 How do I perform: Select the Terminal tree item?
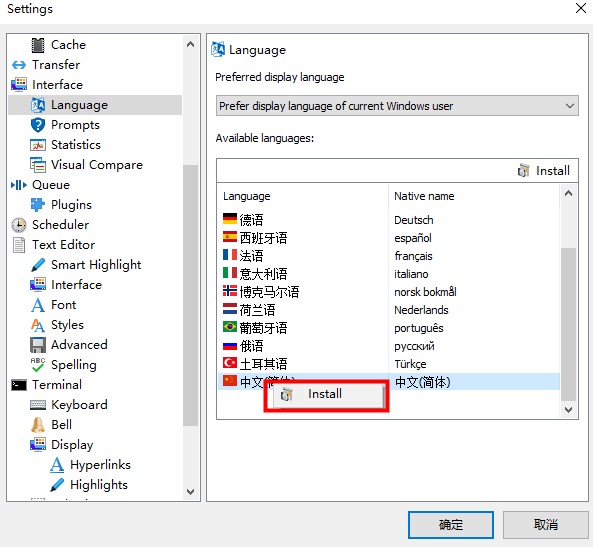coord(57,385)
